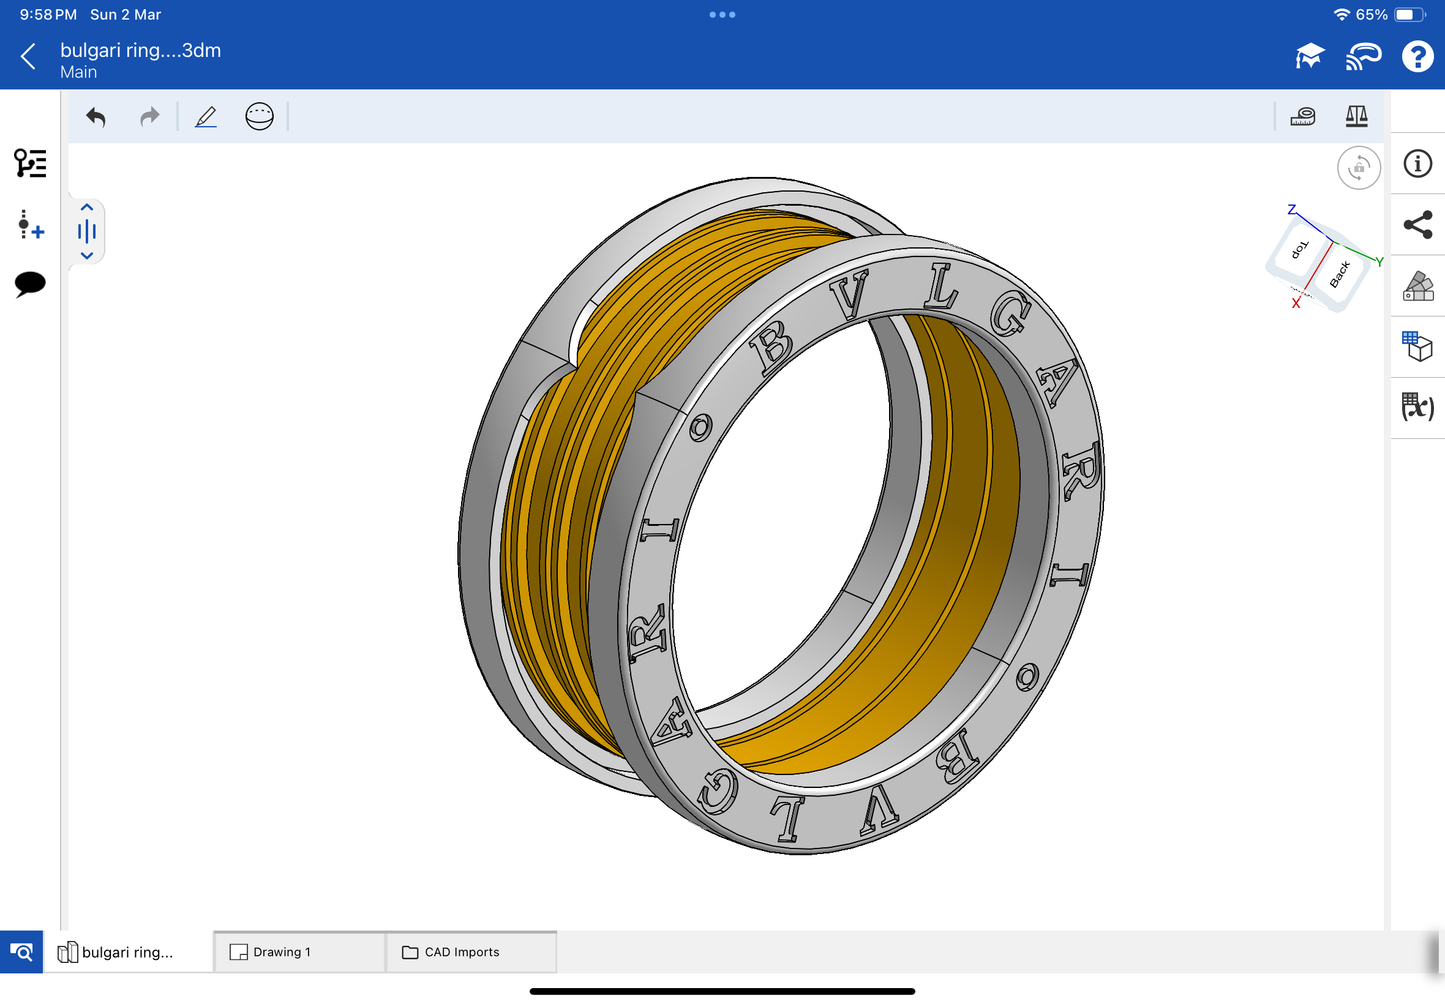1445x1004 pixels.
Task: Open the insert feature menu
Action: (x=30, y=225)
